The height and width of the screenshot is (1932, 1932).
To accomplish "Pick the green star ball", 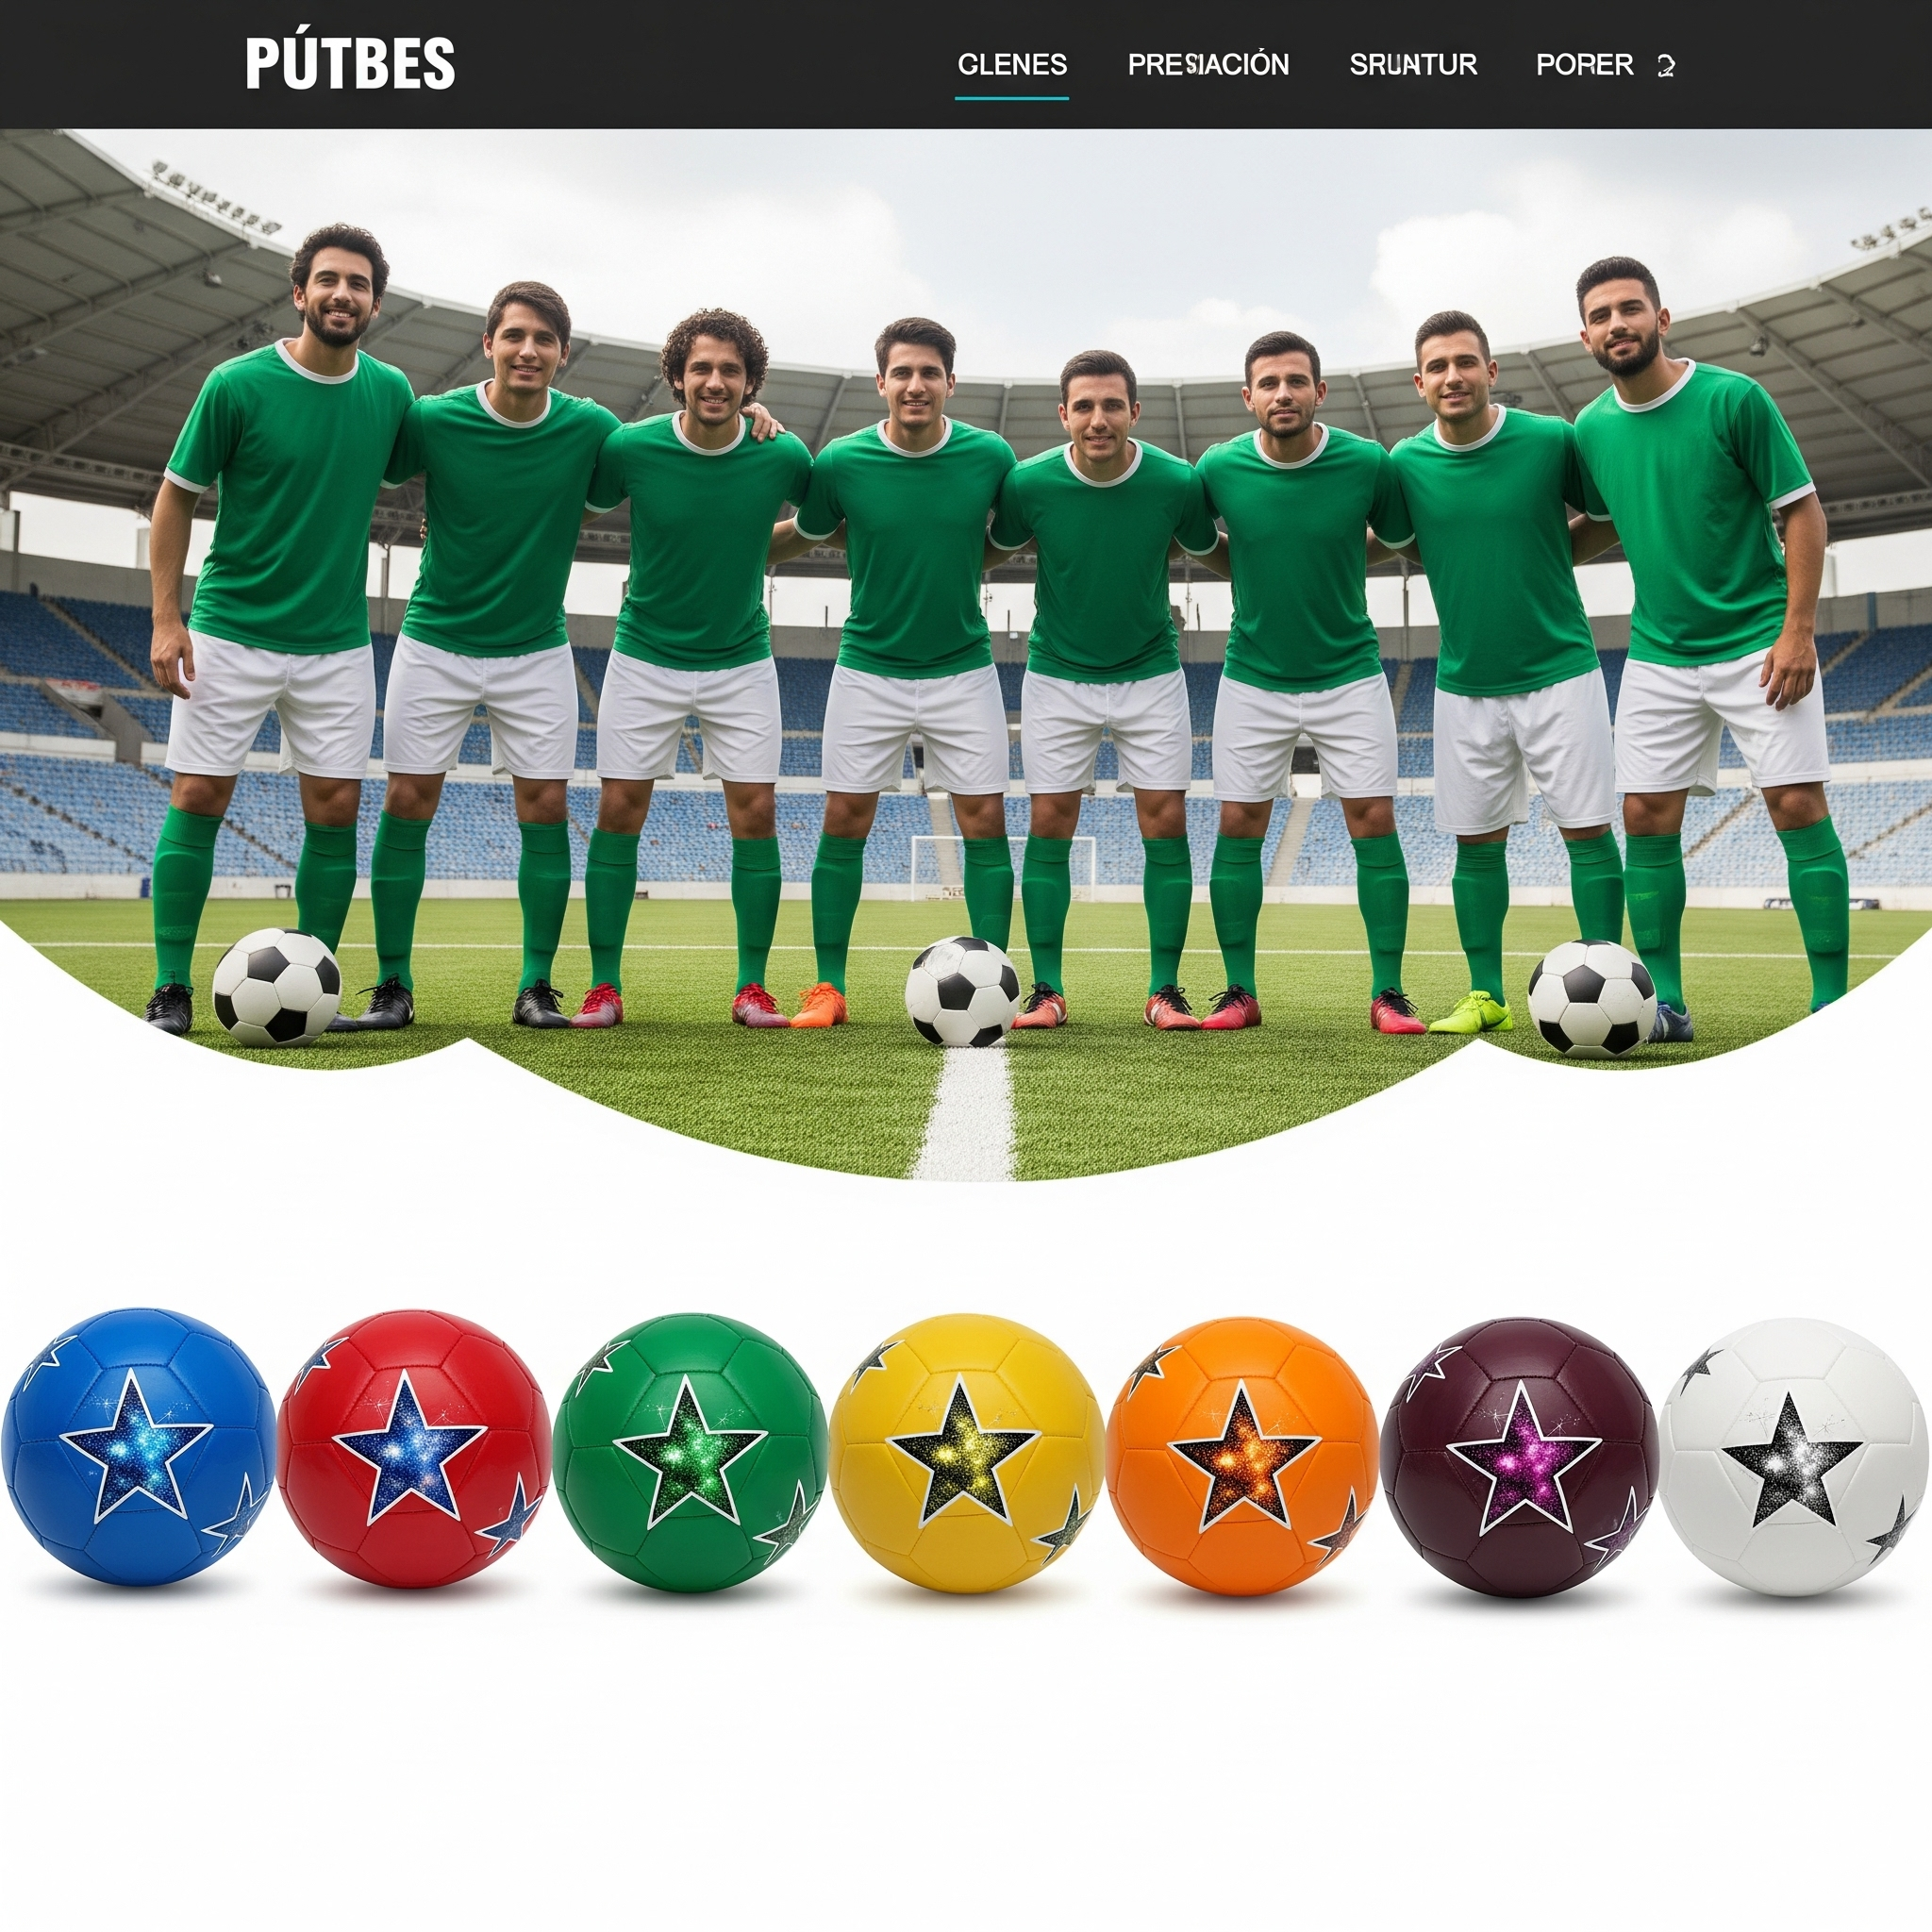I will coord(690,1452).
